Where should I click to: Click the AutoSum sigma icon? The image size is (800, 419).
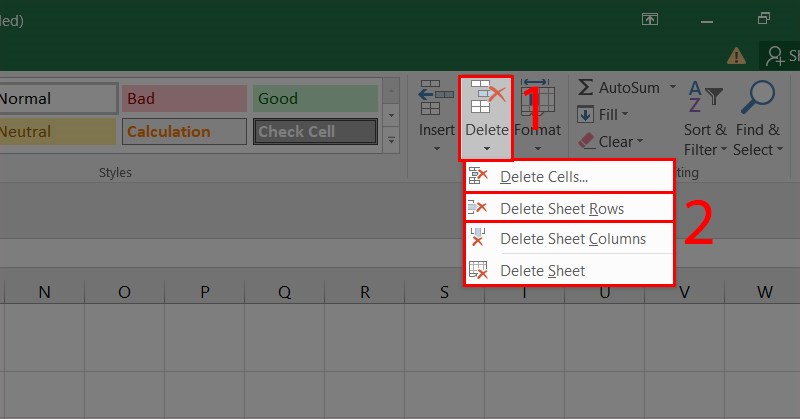pos(587,88)
